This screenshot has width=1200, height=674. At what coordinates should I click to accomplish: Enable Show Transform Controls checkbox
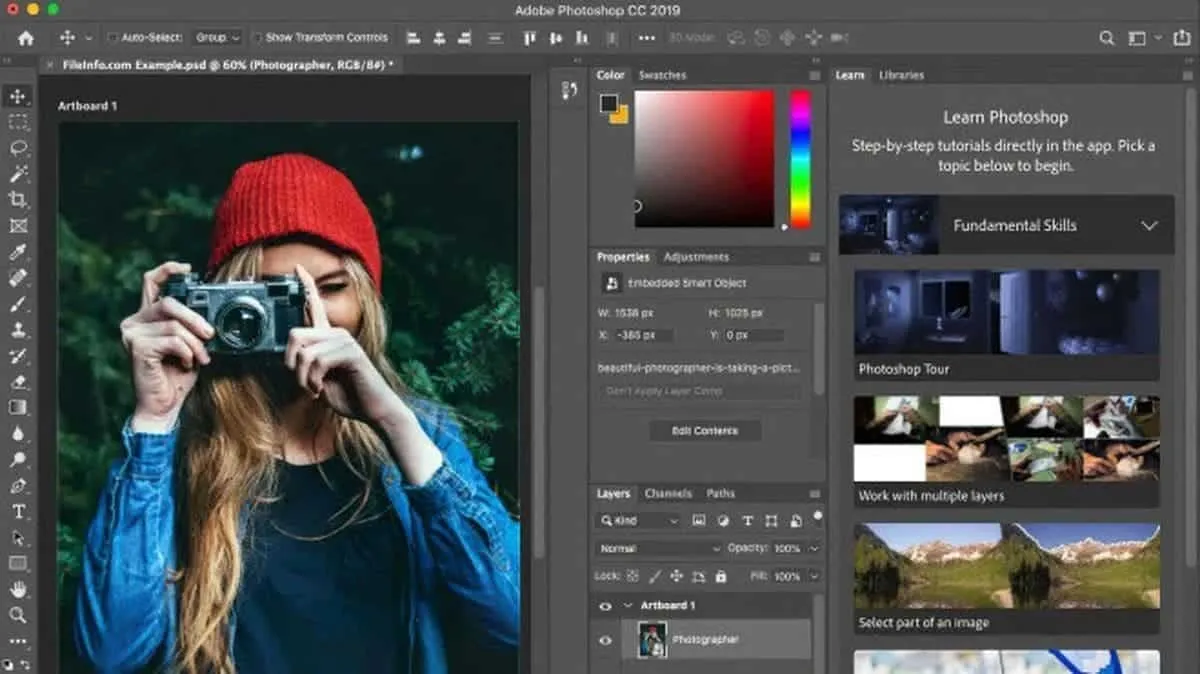(257, 38)
